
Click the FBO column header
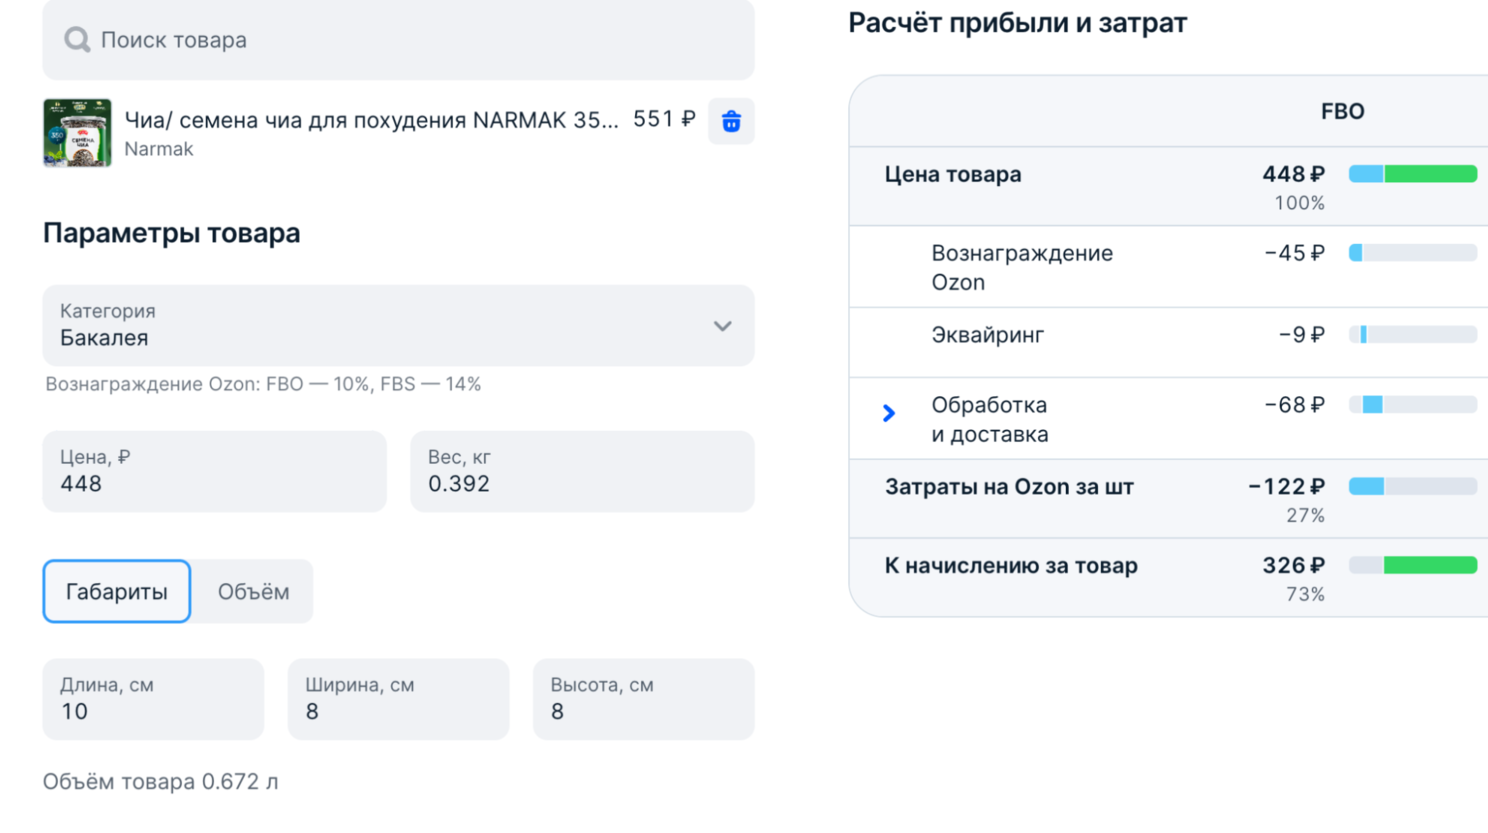1342,111
